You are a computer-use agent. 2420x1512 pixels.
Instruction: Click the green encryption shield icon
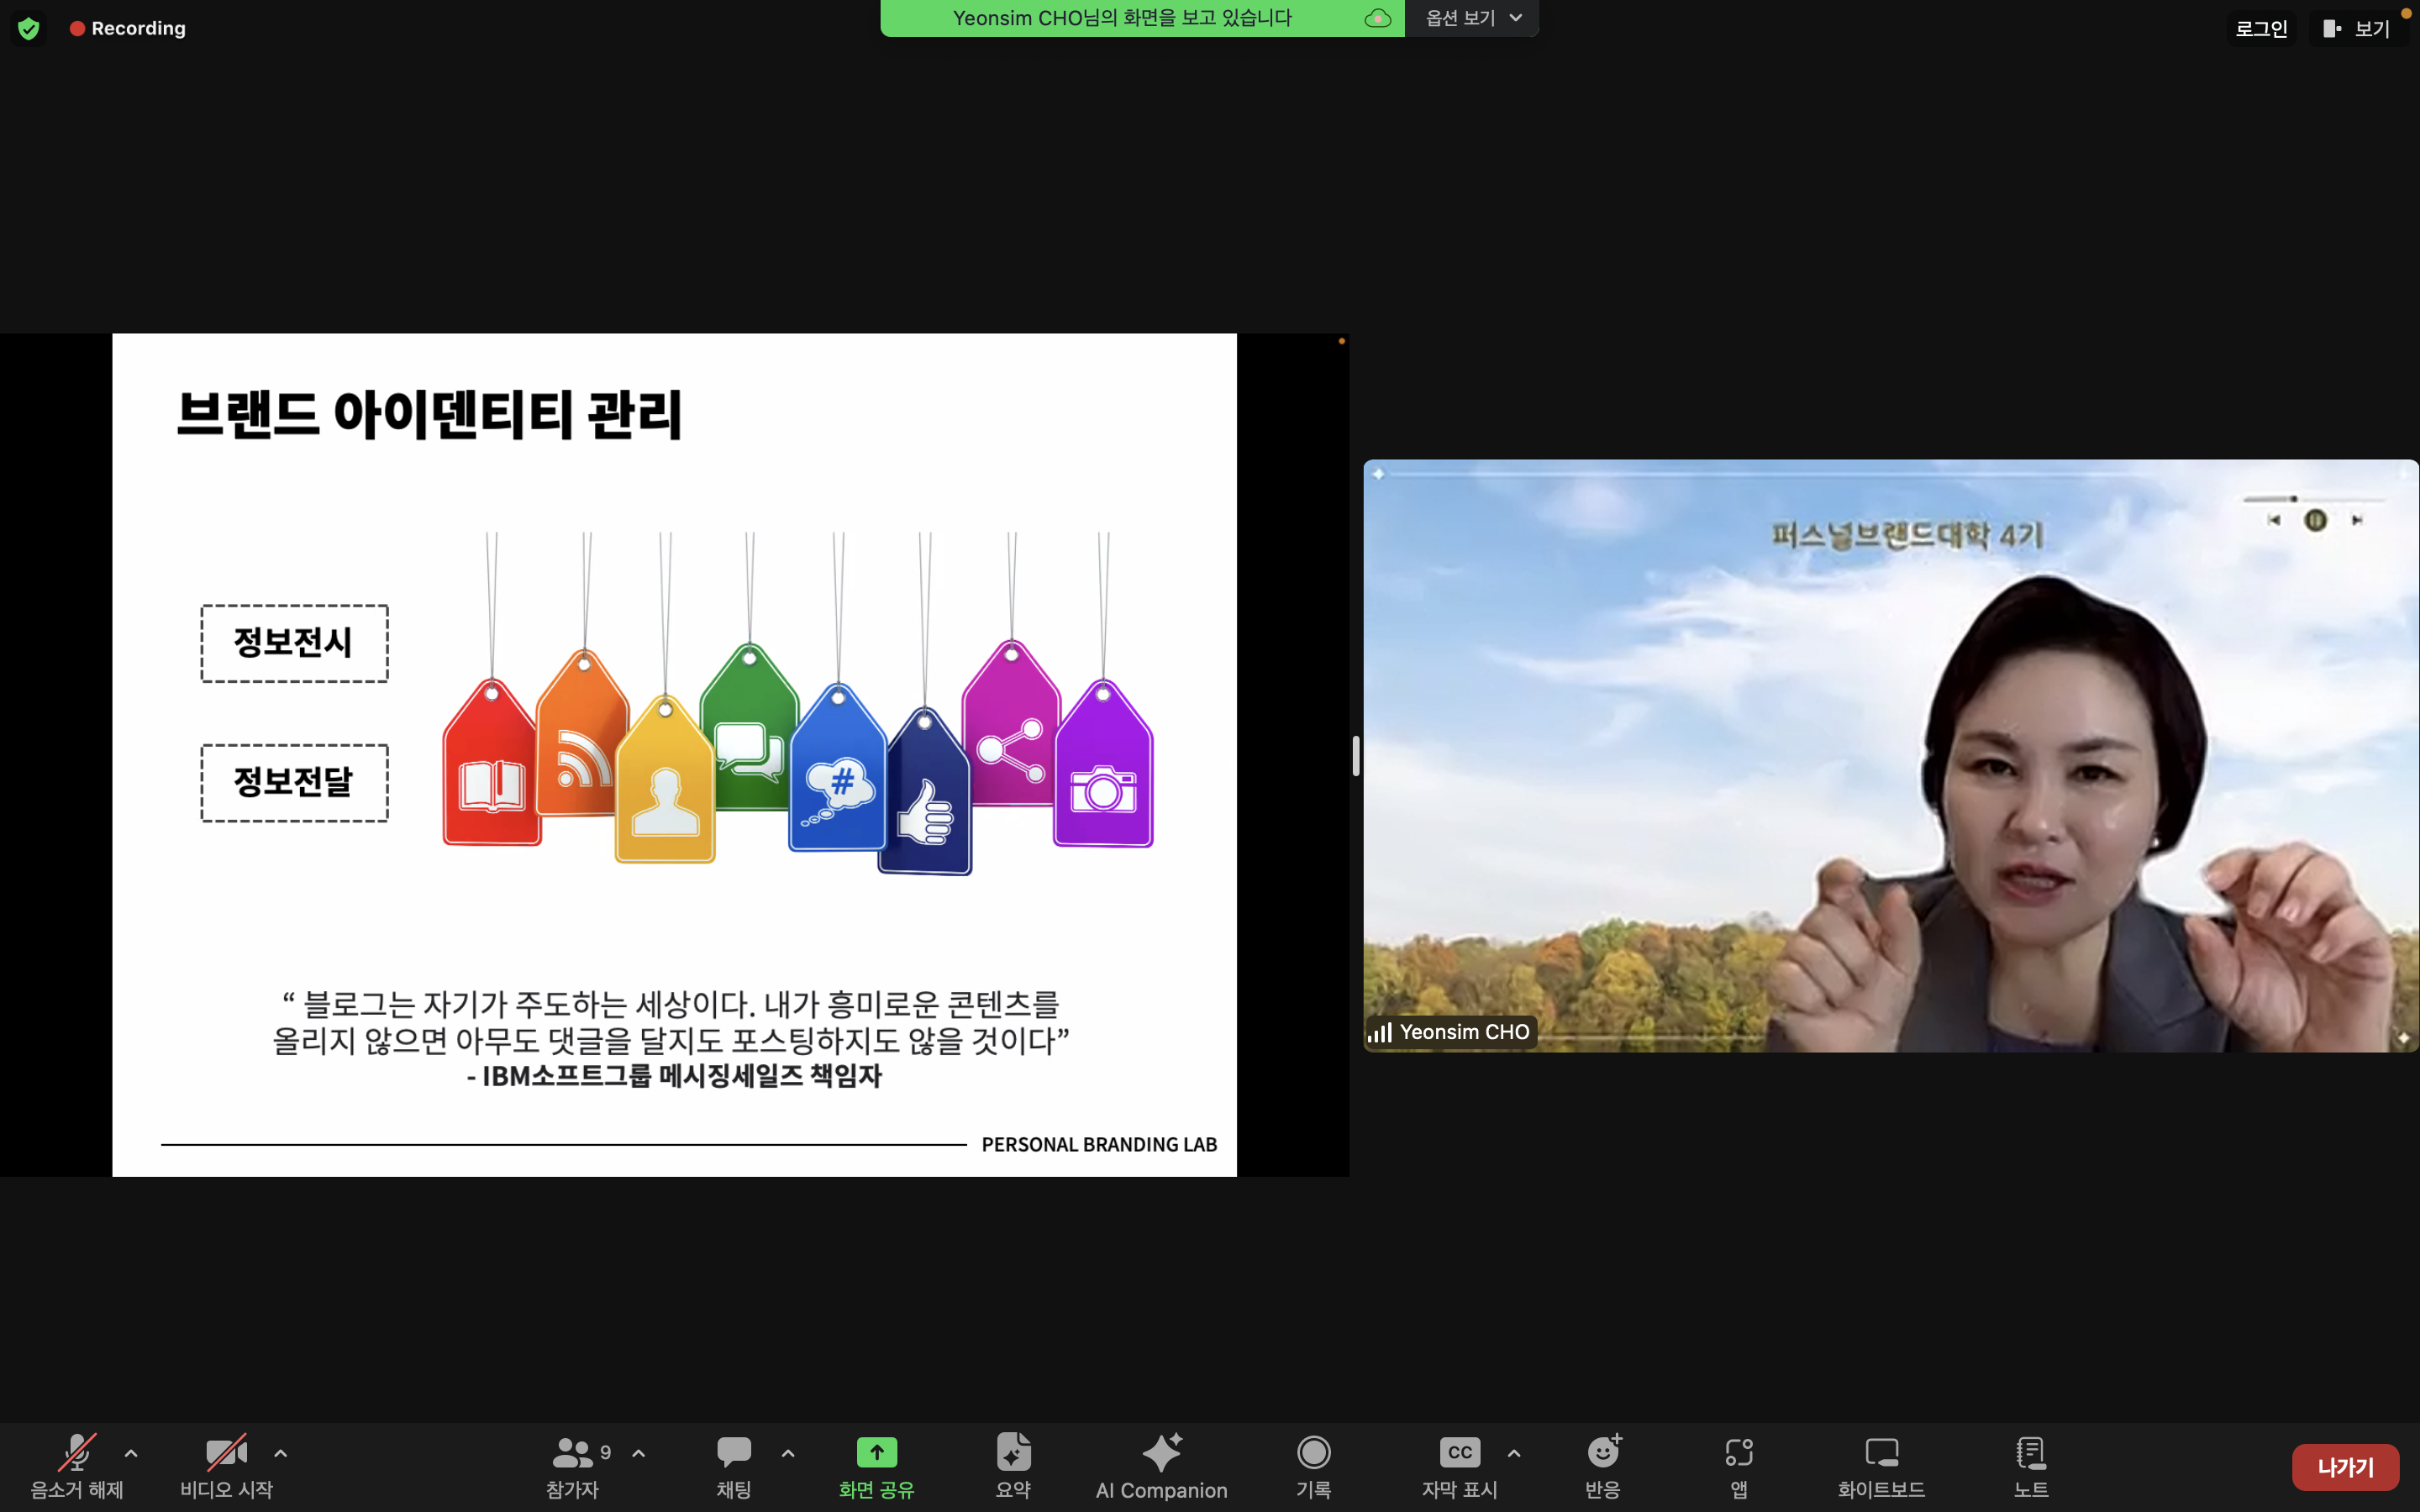[x=29, y=29]
